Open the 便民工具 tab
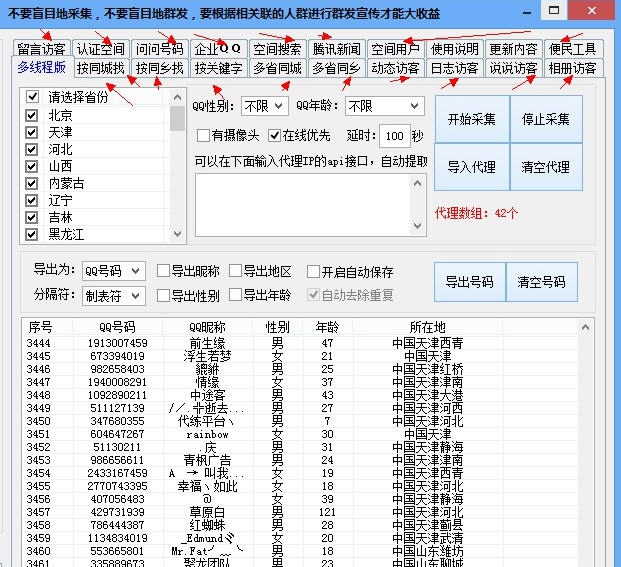Viewport: 621px width, 567px height. (573, 49)
